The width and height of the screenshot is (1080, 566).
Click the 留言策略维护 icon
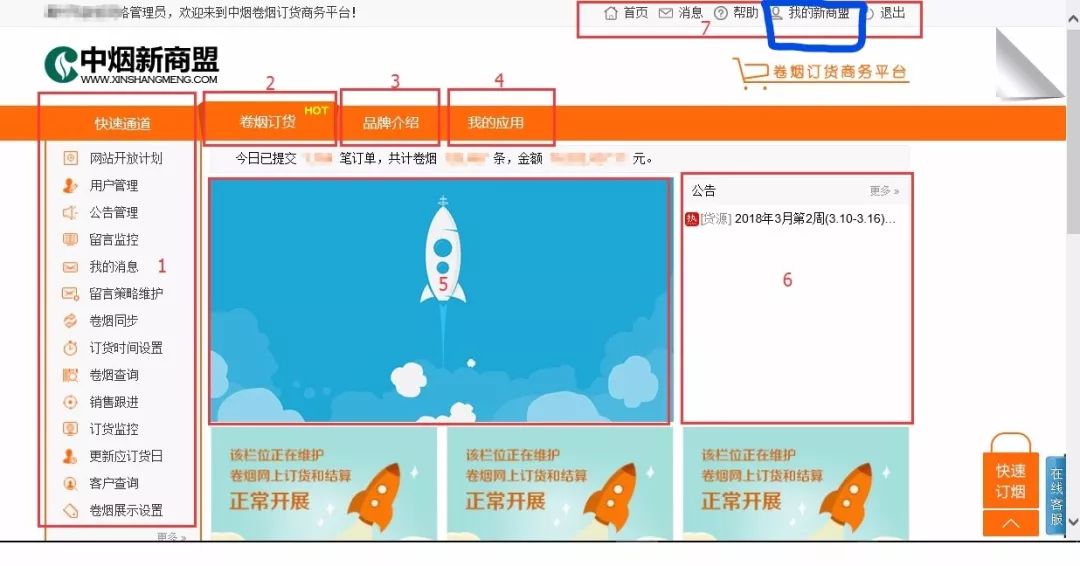[x=70, y=294]
